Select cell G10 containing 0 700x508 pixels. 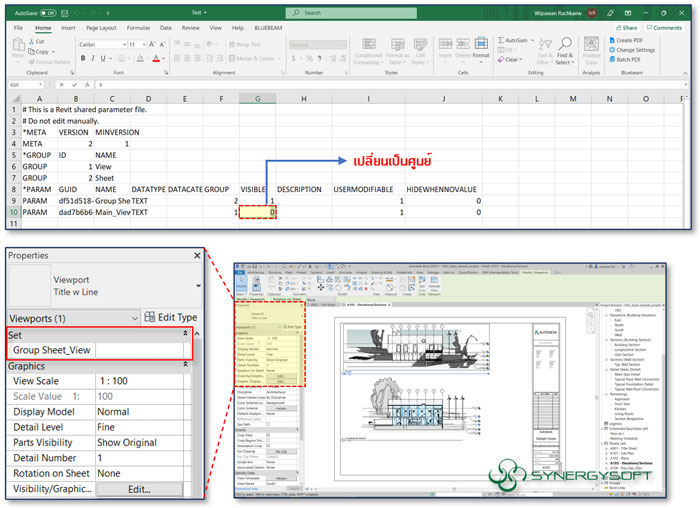(258, 212)
